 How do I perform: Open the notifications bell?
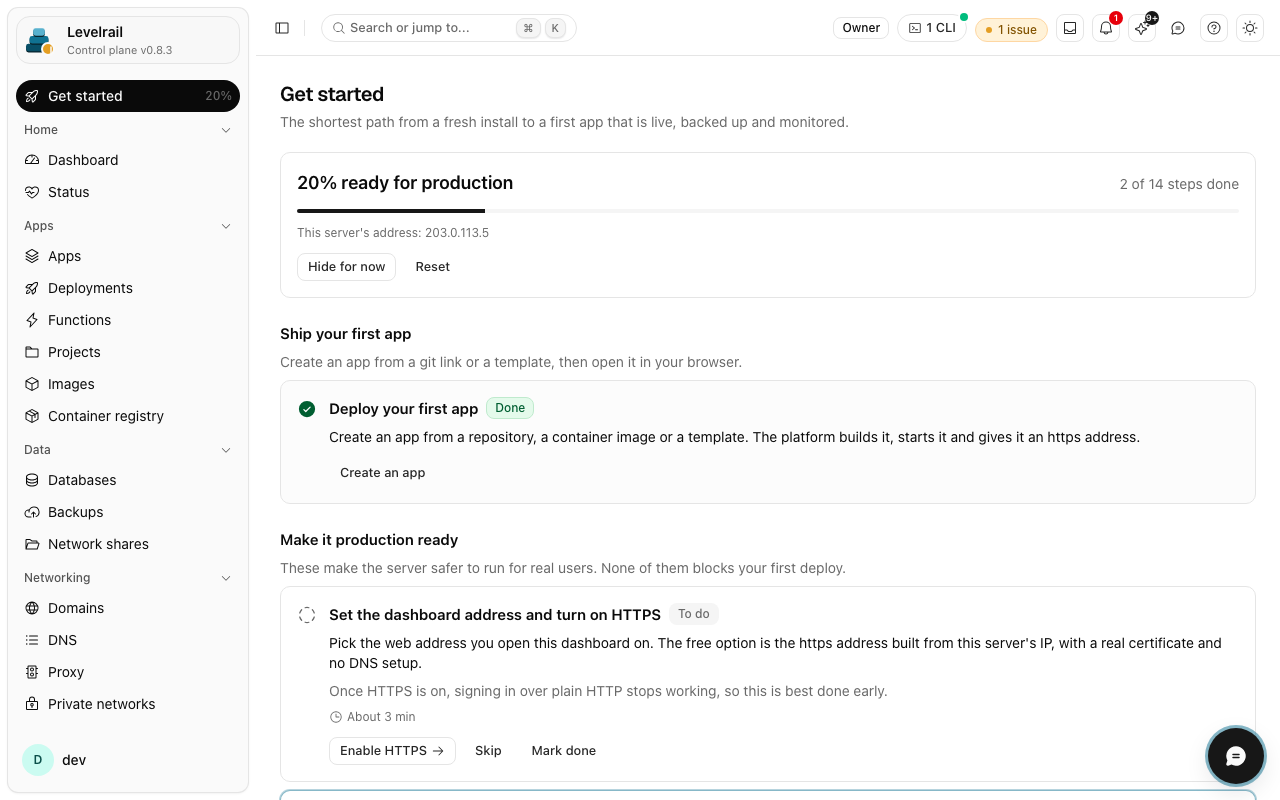click(1106, 28)
